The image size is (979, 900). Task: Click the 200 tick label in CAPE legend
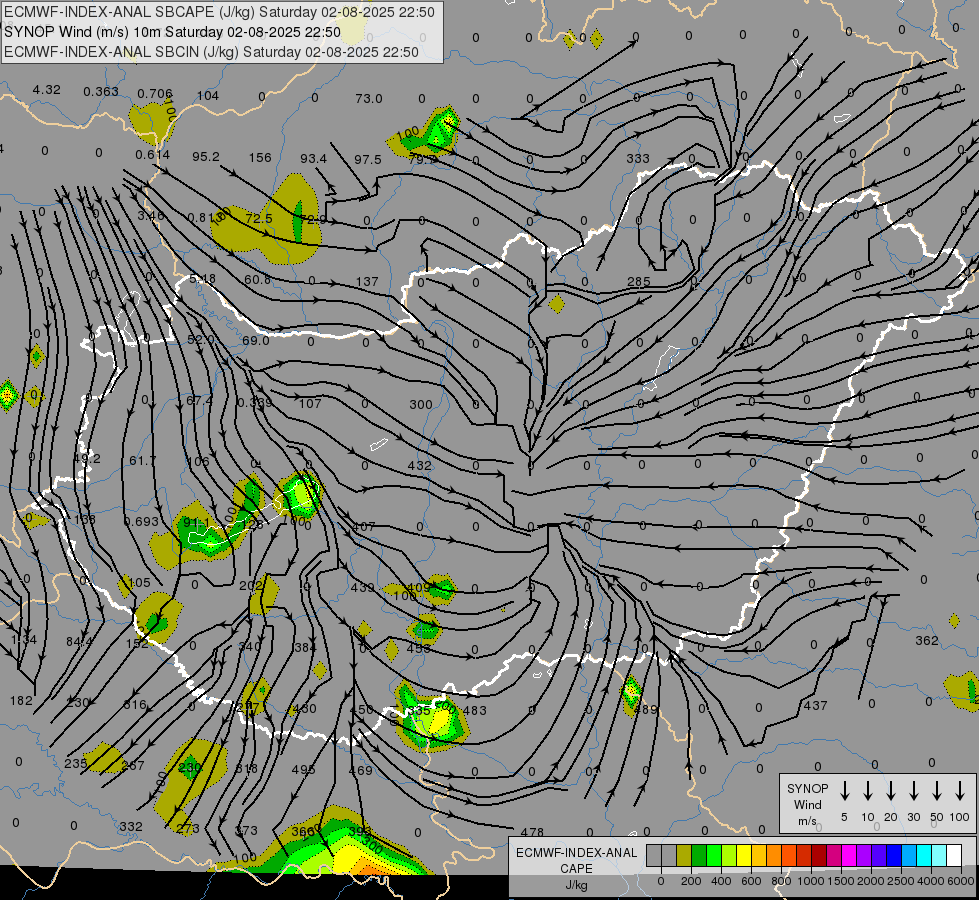(691, 881)
